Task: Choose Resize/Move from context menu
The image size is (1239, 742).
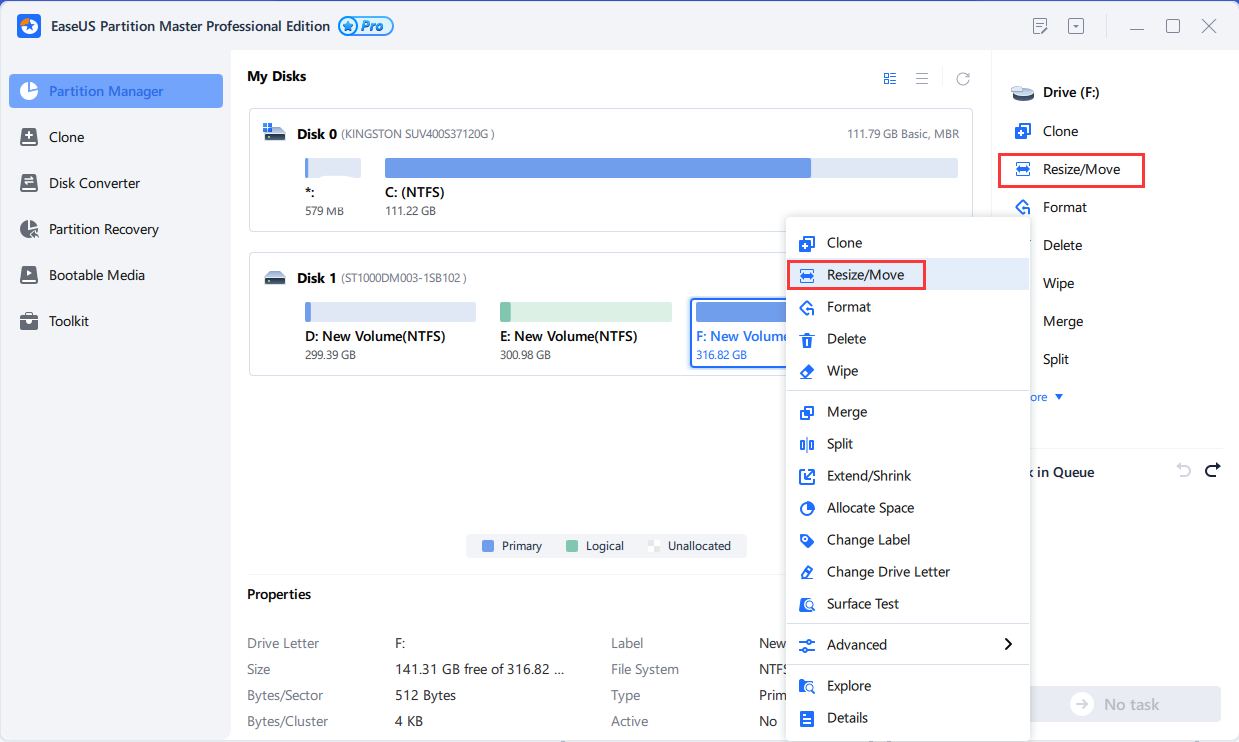Action: point(865,275)
